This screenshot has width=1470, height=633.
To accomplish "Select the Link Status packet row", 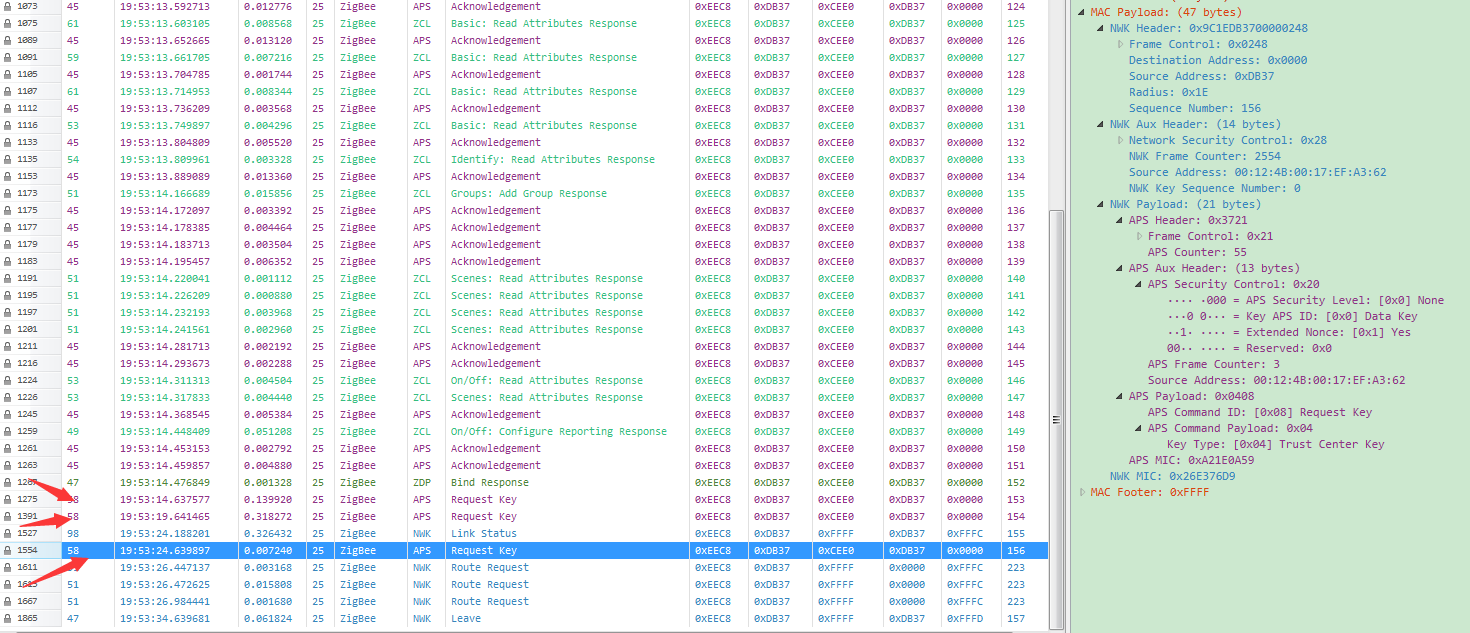I will click(523, 534).
